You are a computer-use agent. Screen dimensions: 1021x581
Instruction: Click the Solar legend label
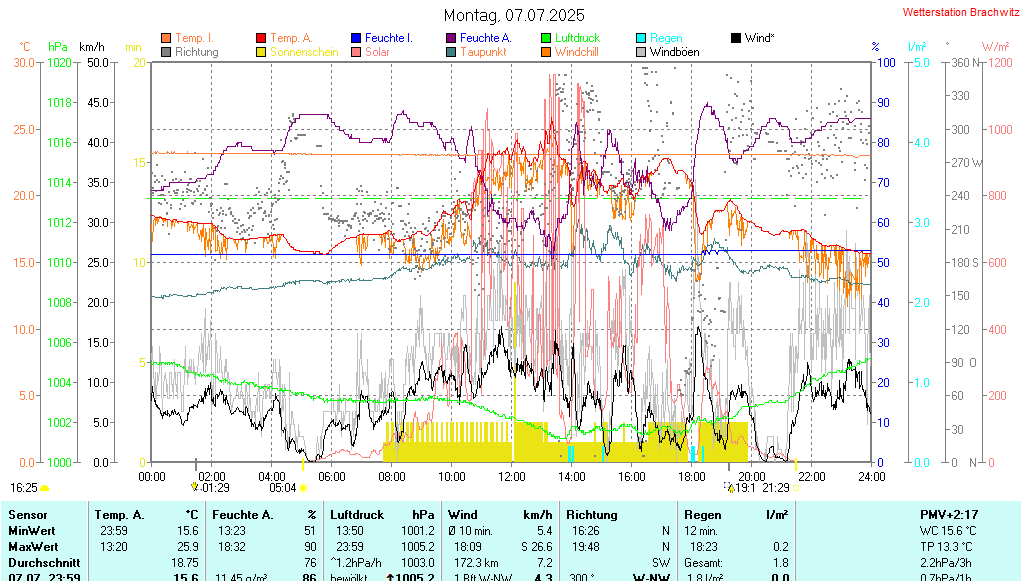[x=377, y=52]
